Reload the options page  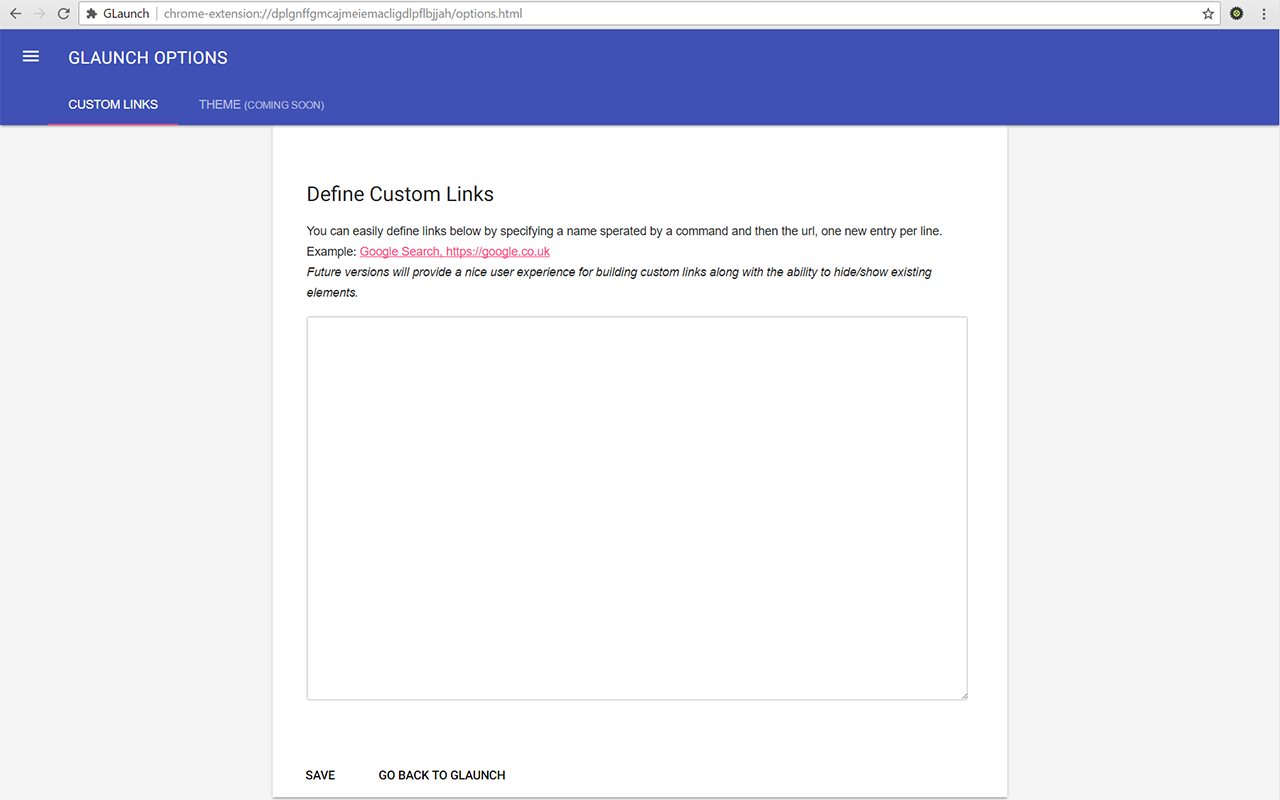pyautogui.click(x=64, y=14)
